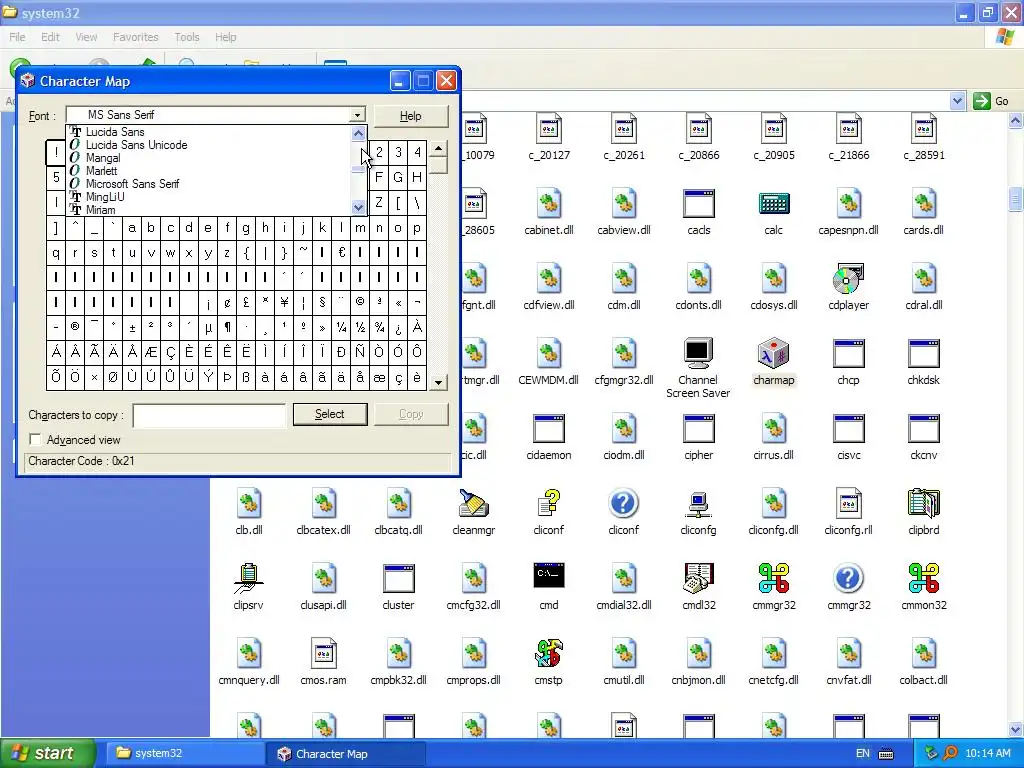
Task: Select the ¼ fraction character cell
Action: [x=341, y=327]
